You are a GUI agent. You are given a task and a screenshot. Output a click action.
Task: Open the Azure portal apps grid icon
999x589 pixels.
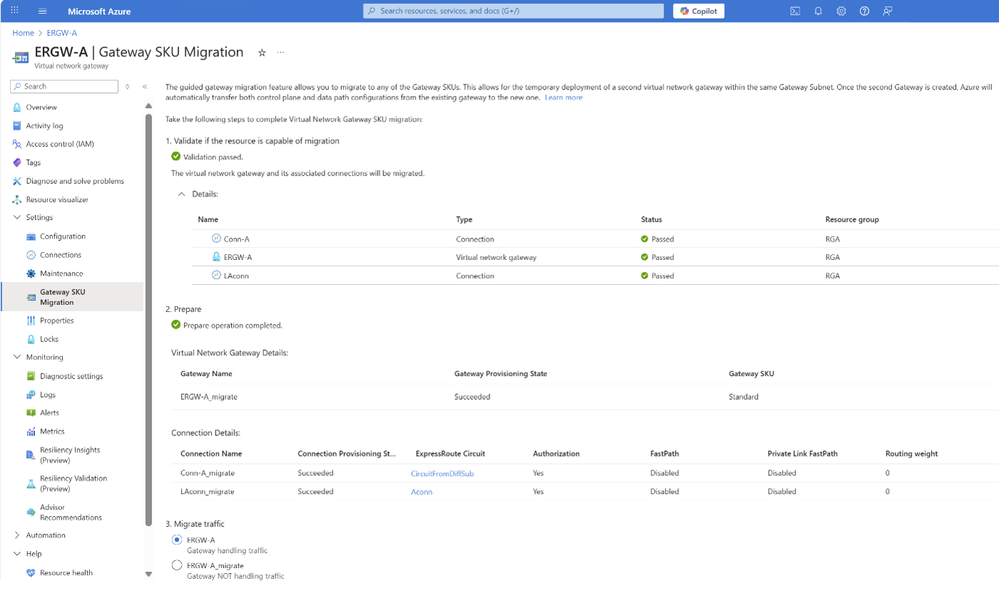(15, 10)
